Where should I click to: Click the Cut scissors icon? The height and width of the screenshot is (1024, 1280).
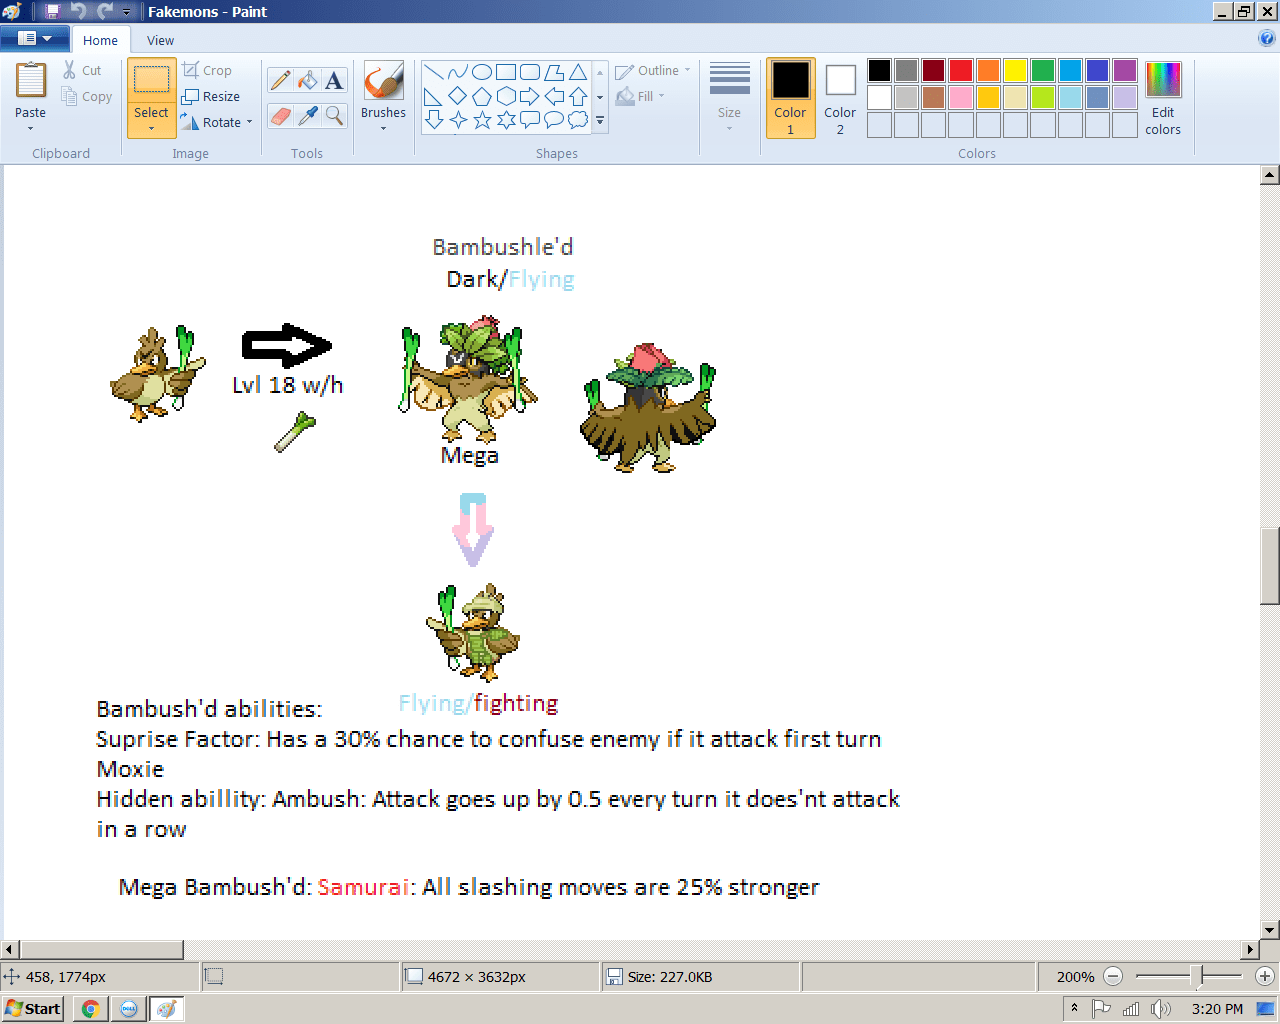pos(70,70)
